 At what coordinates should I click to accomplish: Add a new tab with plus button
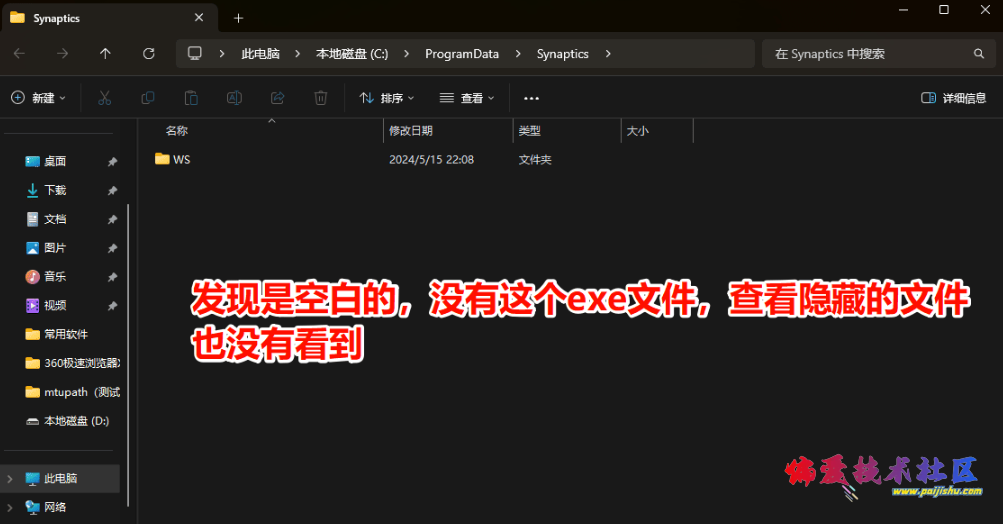coord(239,18)
